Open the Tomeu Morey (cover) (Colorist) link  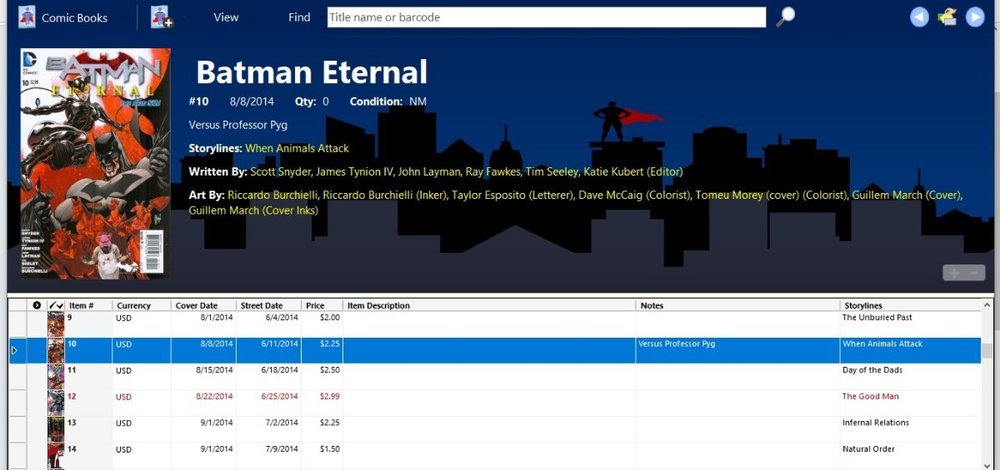point(771,195)
